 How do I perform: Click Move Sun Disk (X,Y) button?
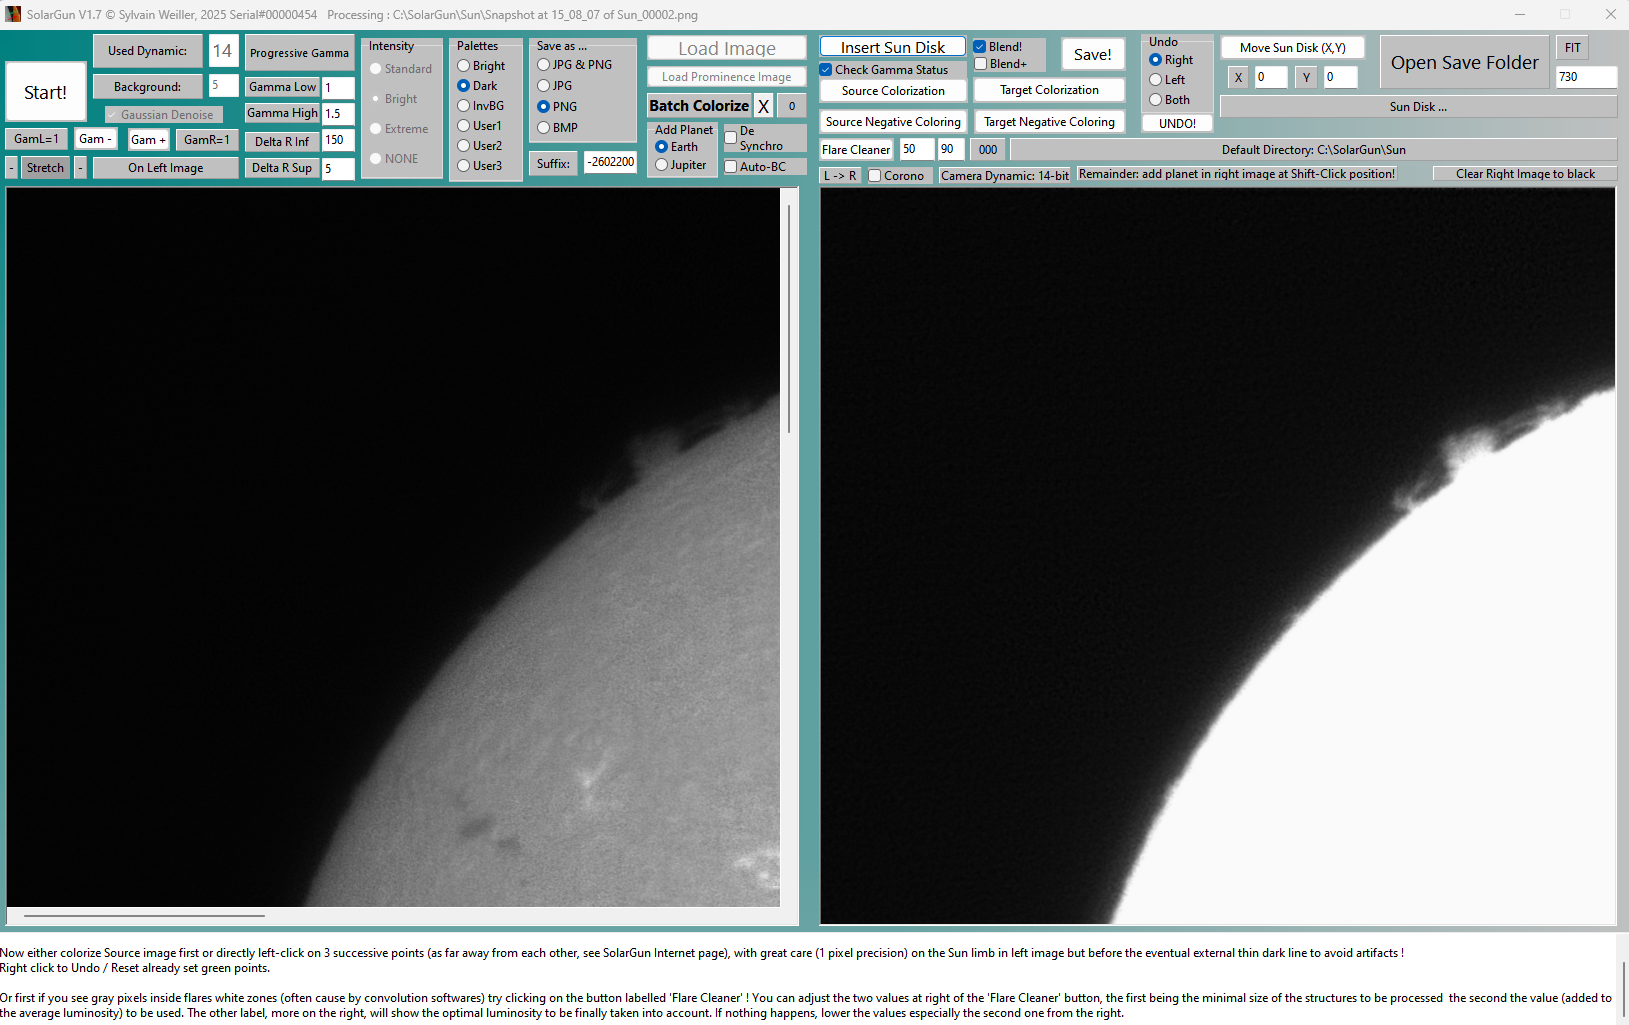[x=1293, y=48]
